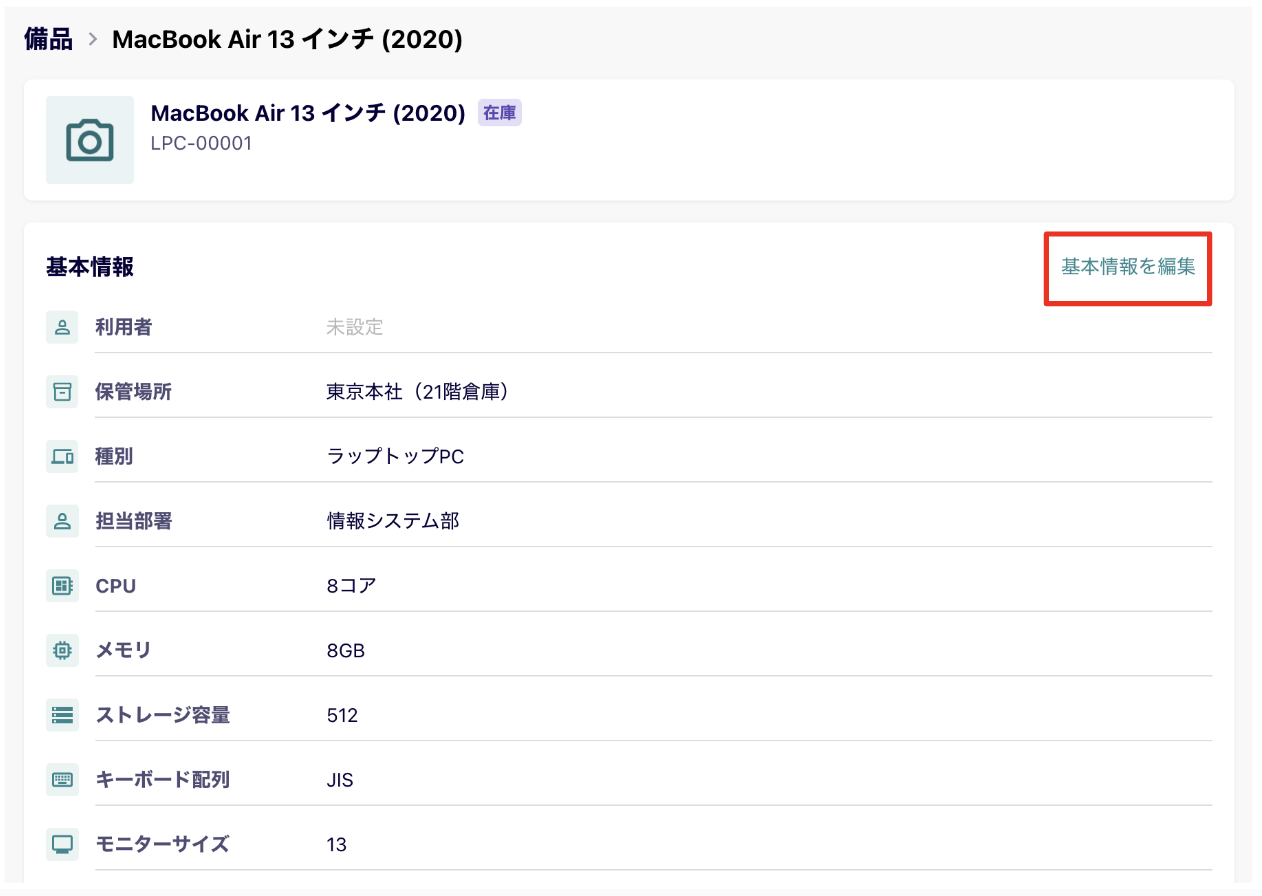Go back to 備品 via breadcrumb
Screen dimensions: 1262x896
(48, 40)
